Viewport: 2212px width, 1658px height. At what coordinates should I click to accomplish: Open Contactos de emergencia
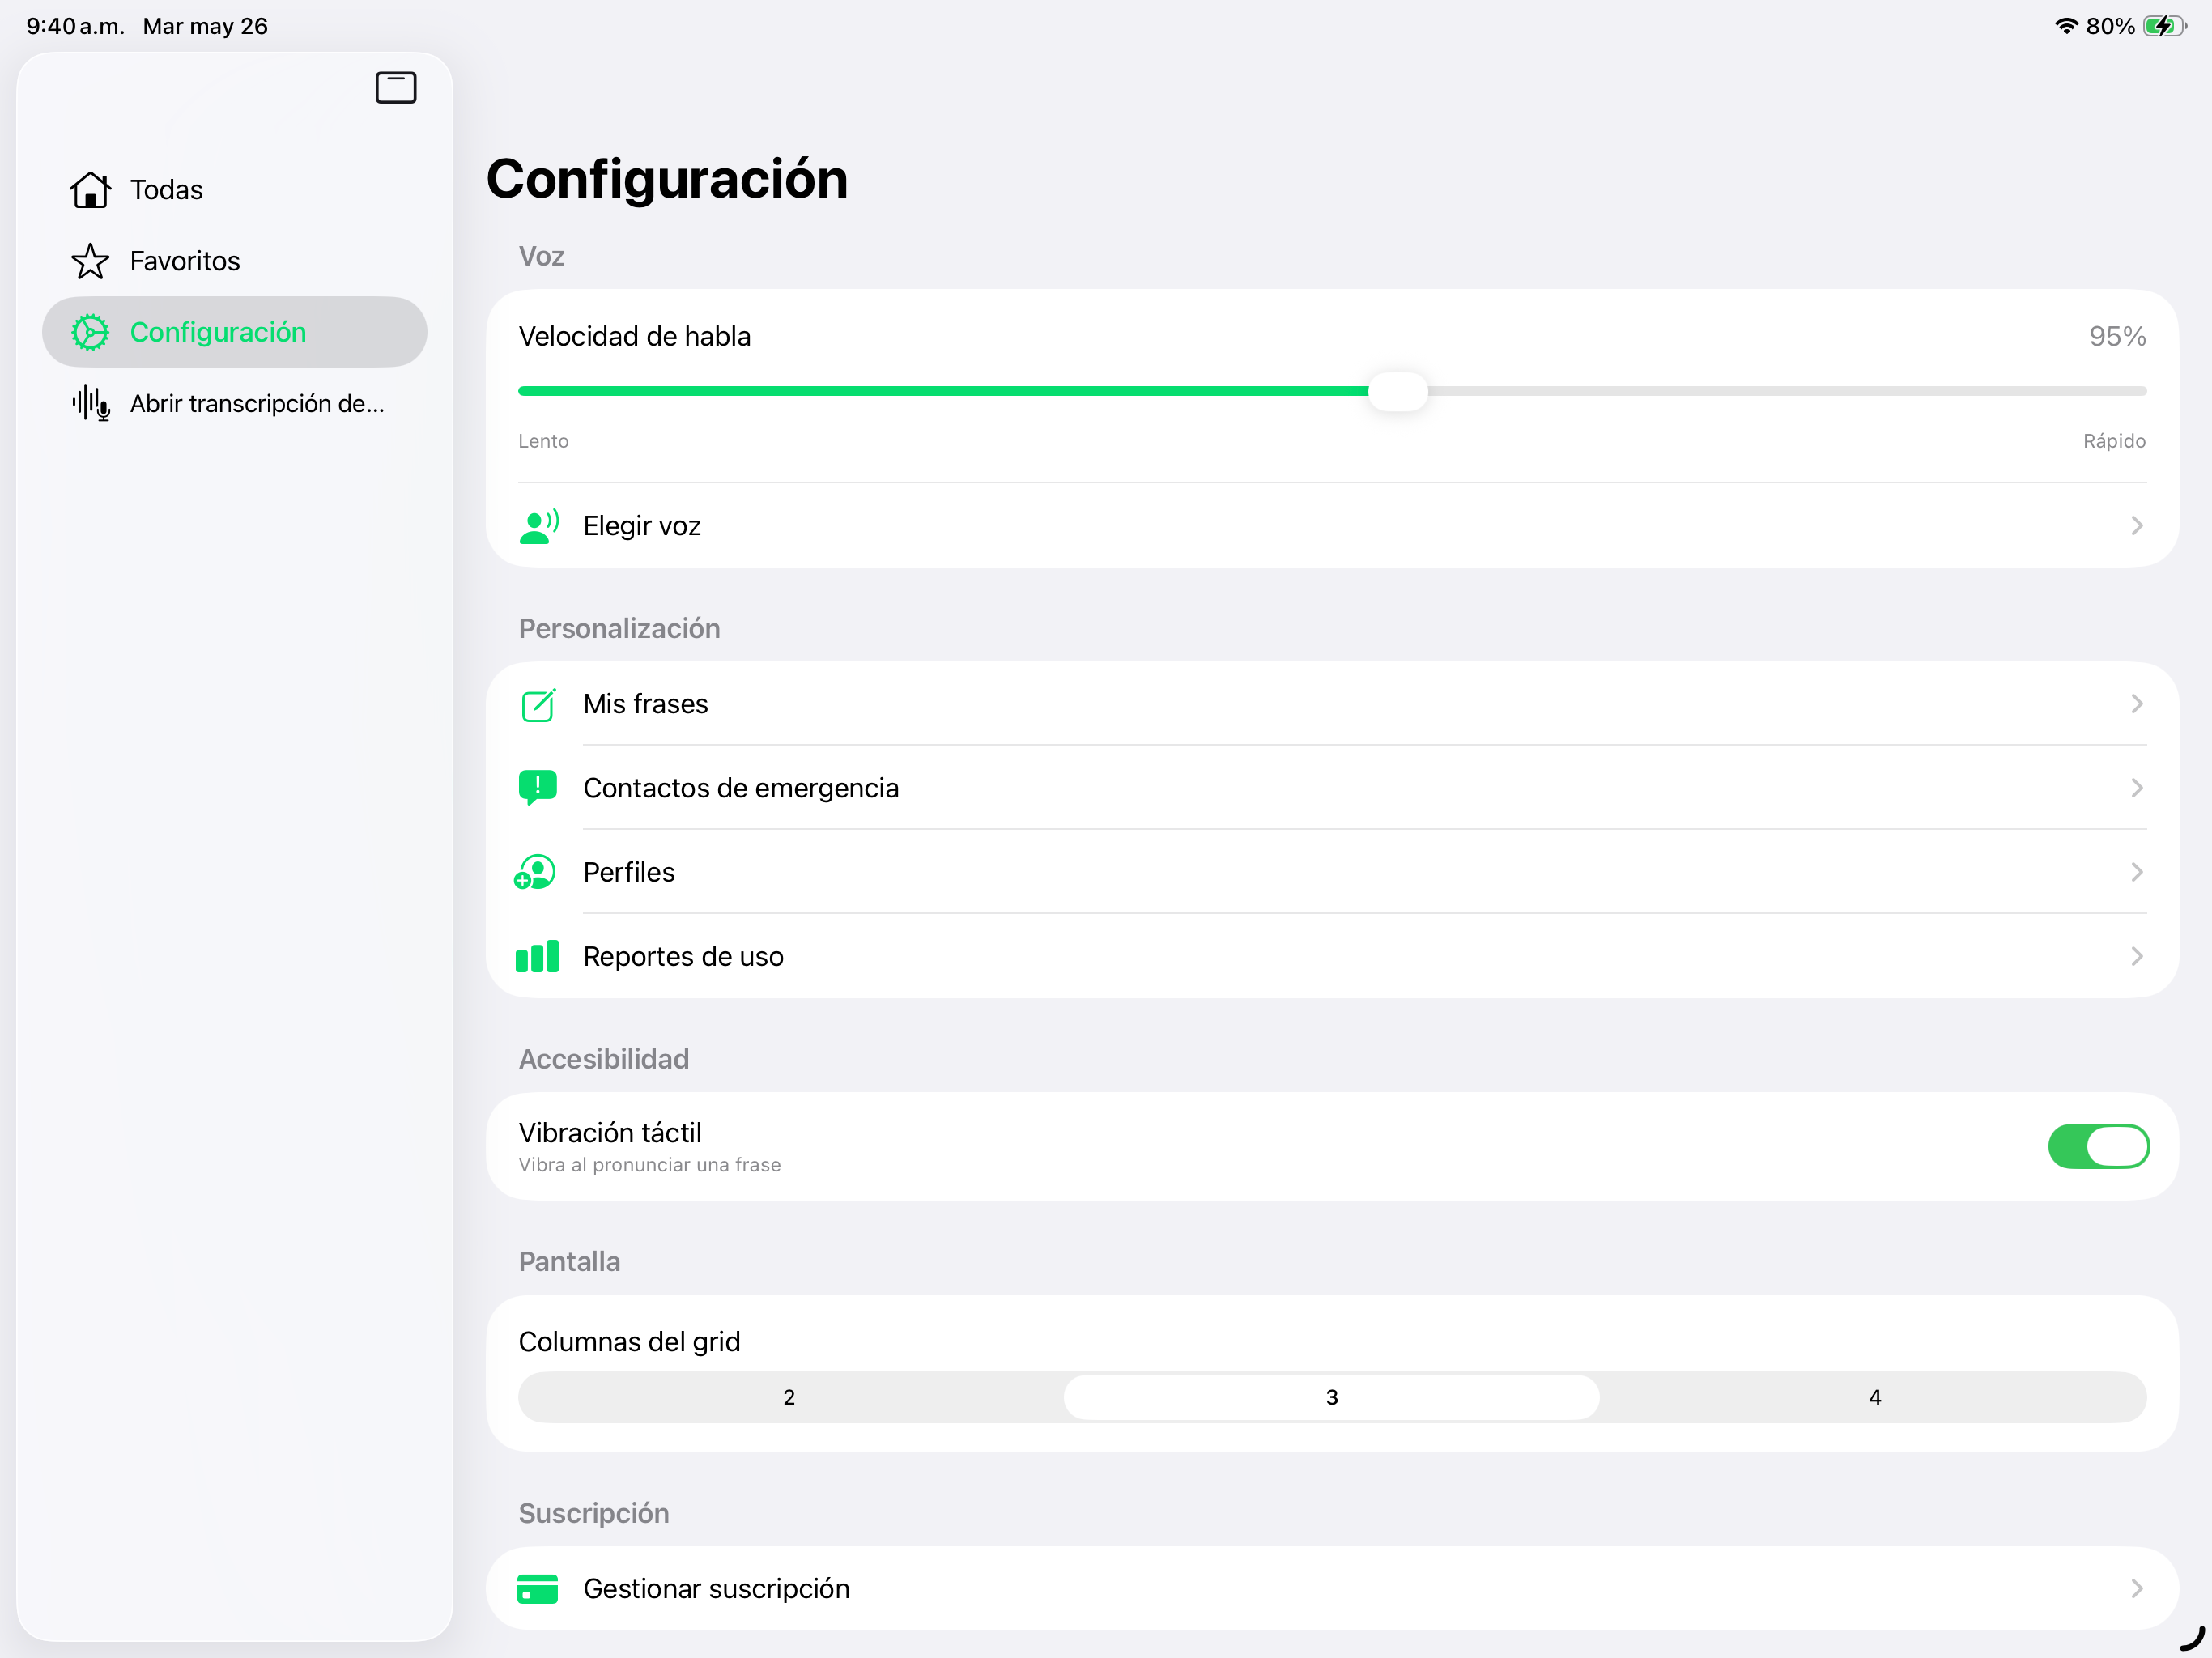click(x=1332, y=788)
